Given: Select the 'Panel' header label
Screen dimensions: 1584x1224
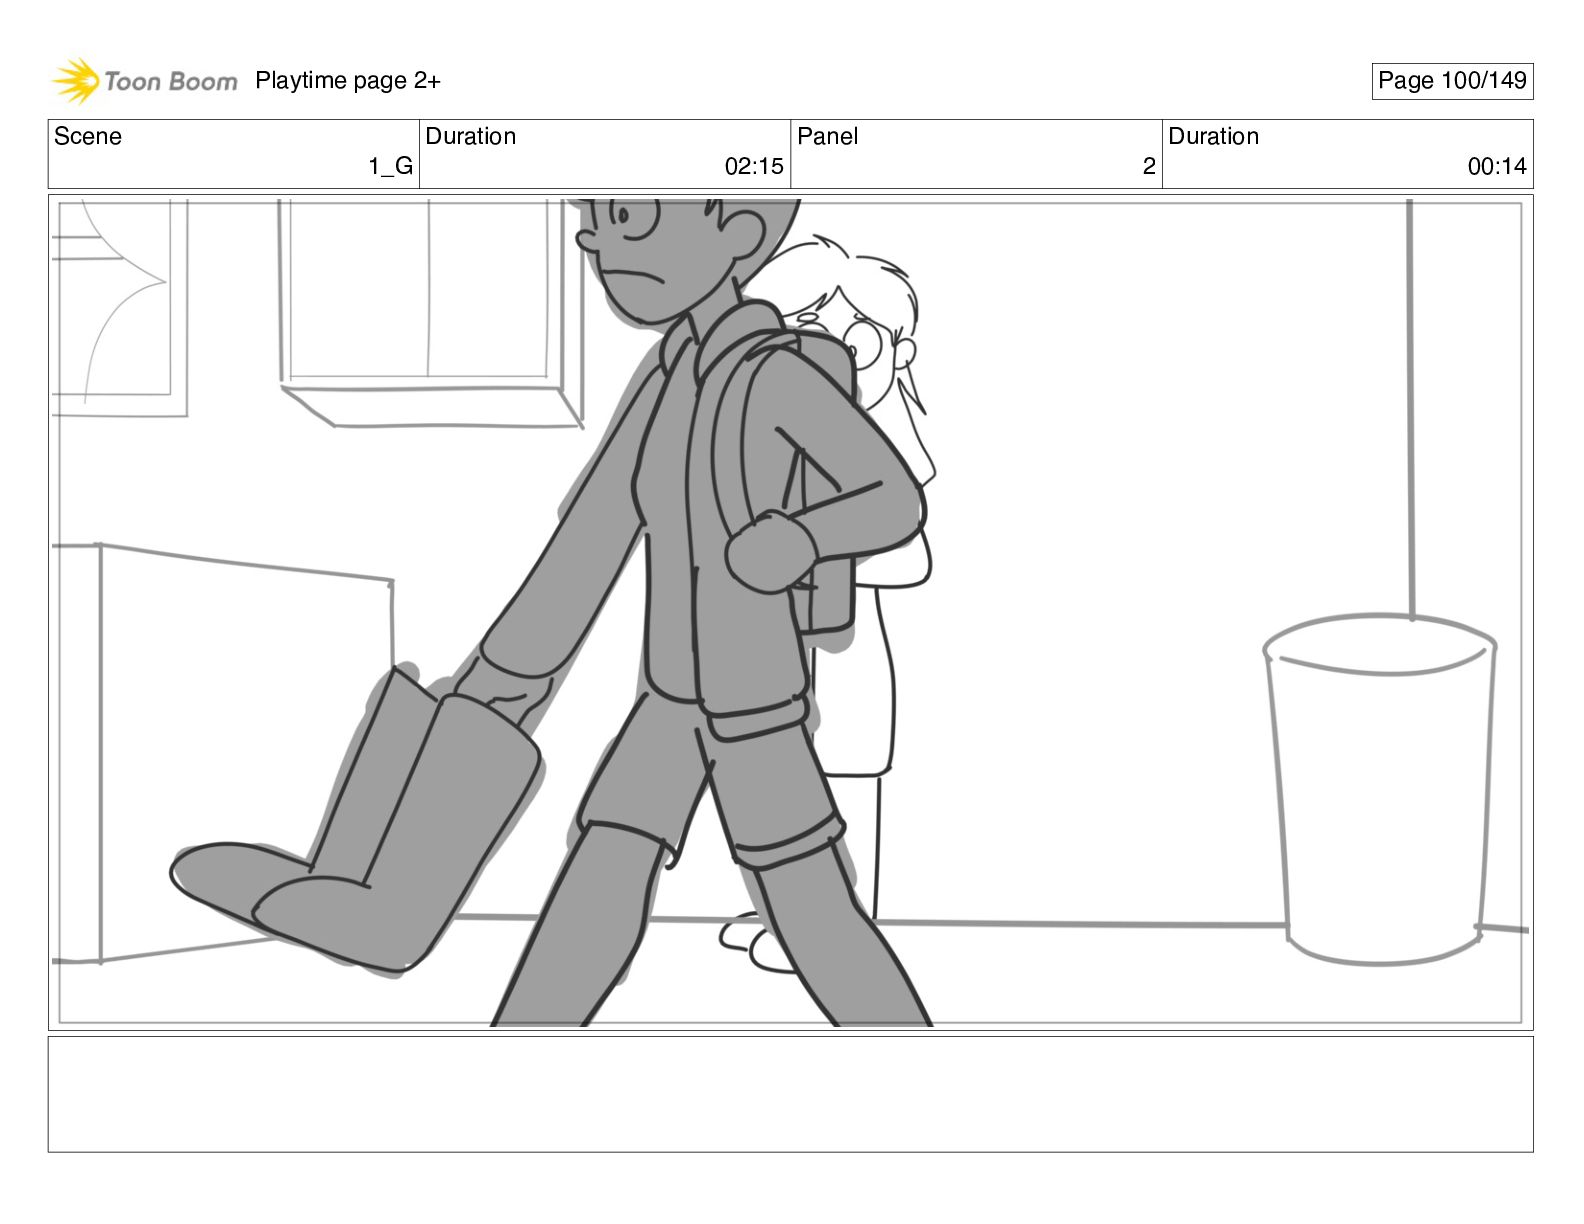Looking at the screenshot, I should tap(828, 137).
